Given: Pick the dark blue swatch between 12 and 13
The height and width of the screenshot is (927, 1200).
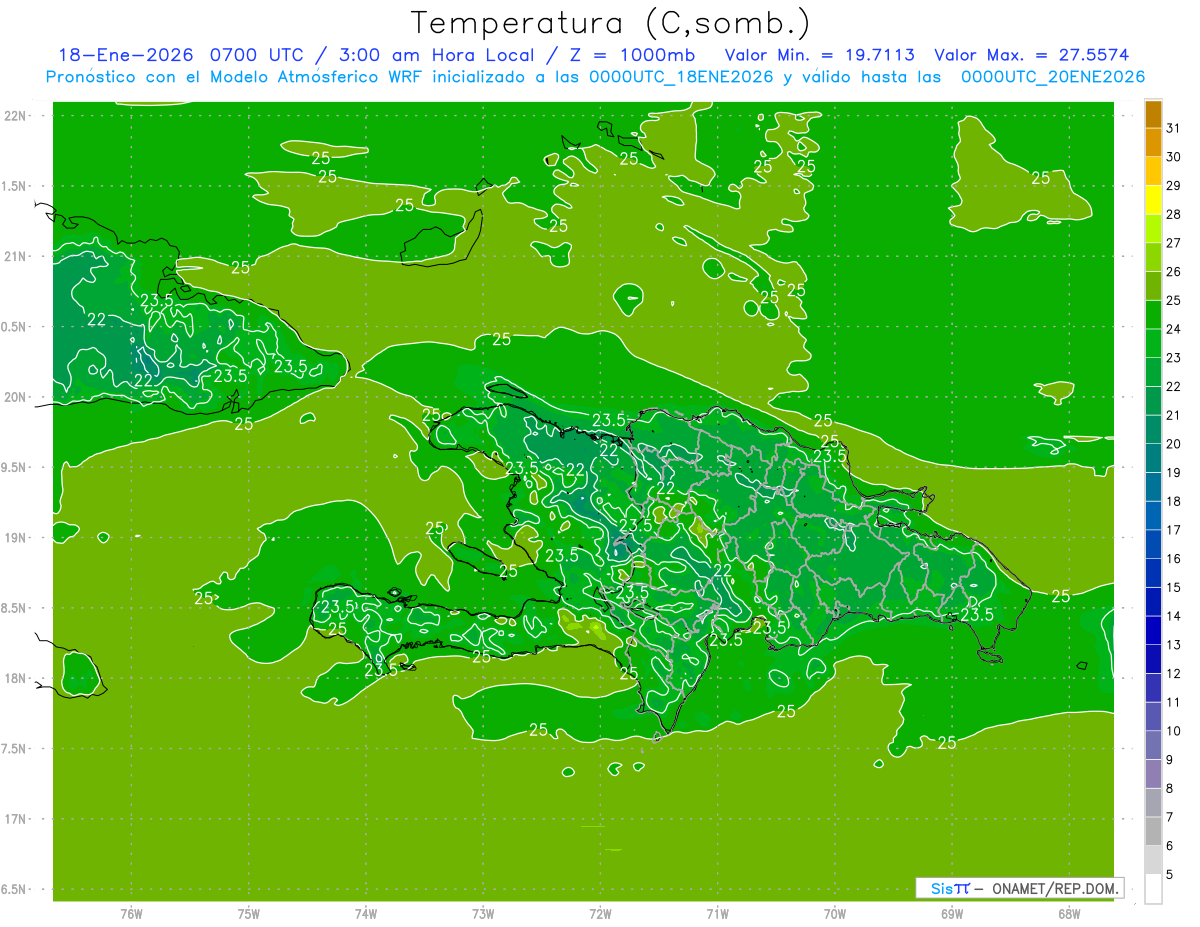Looking at the screenshot, I should (1153, 659).
